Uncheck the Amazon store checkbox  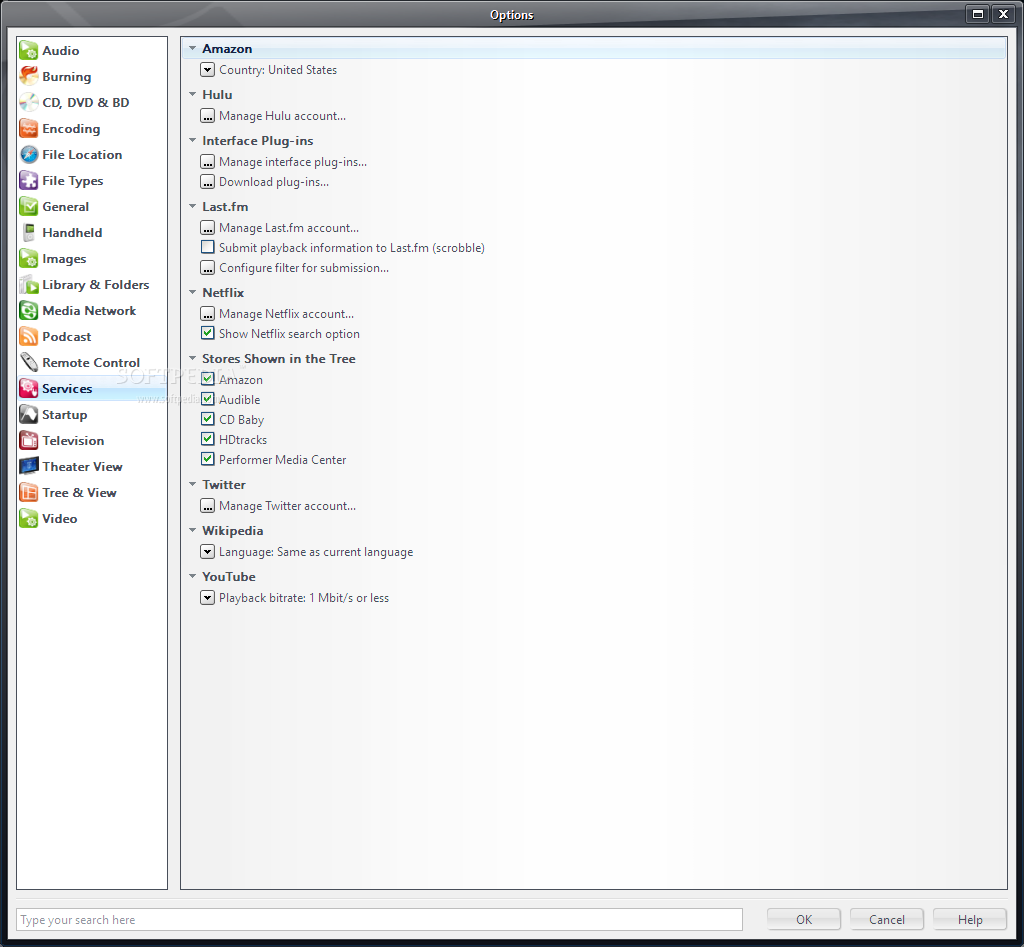click(x=208, y=379)
